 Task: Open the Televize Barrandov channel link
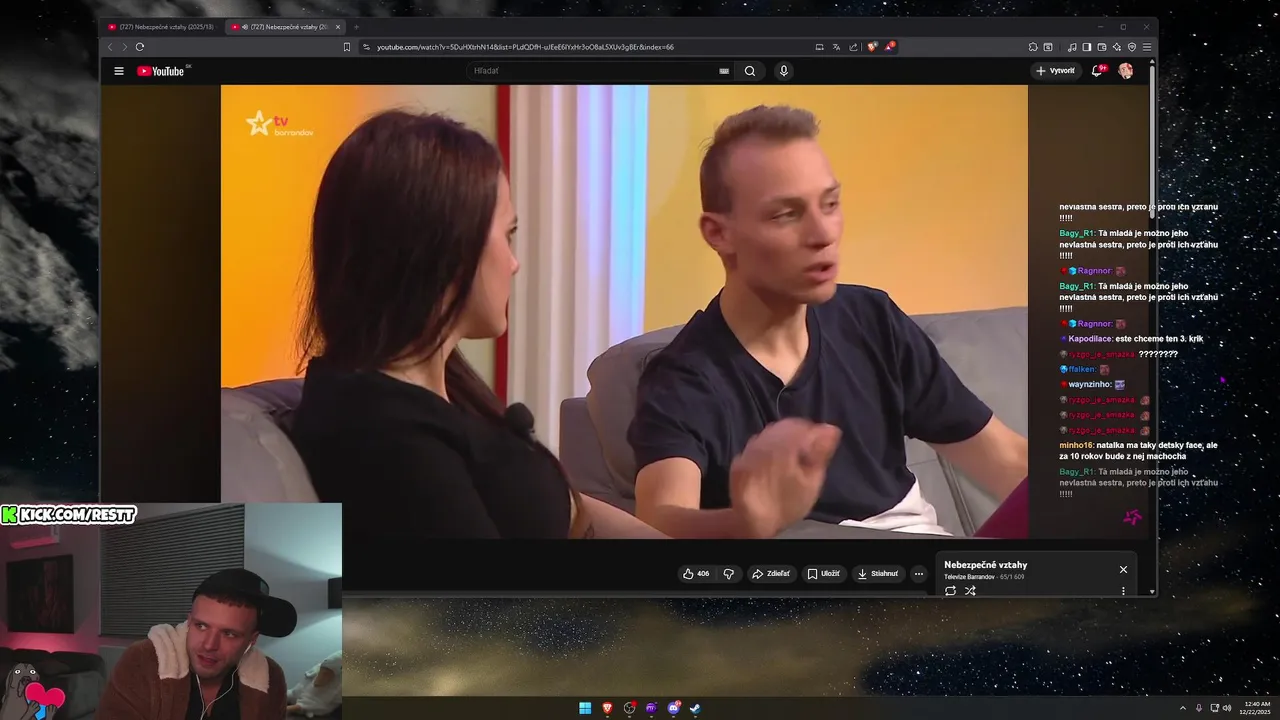click(969, 577)
